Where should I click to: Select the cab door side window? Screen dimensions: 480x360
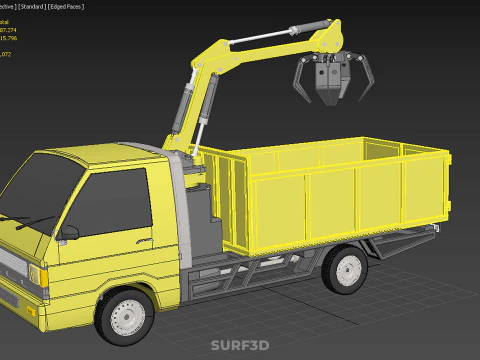(108, 203)
